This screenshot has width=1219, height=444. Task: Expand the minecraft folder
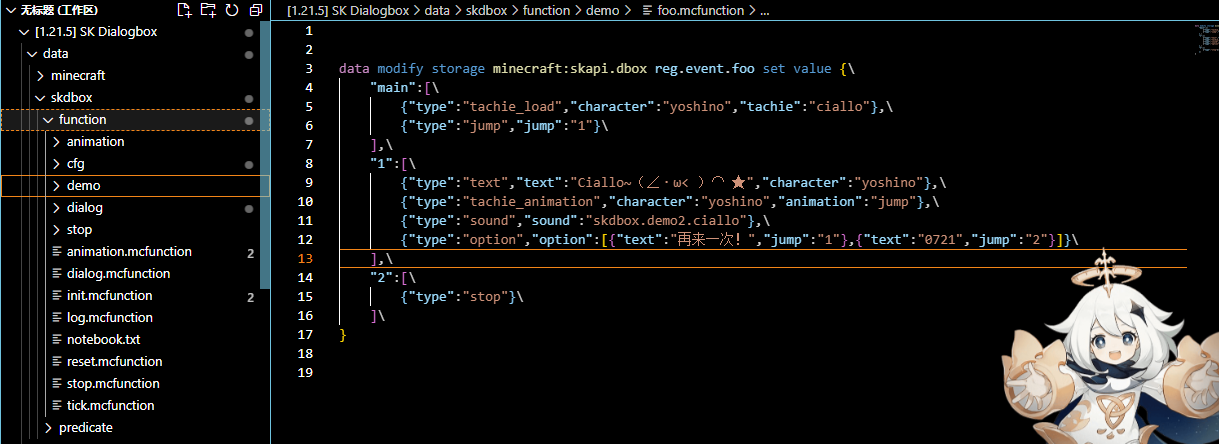tap(40, 76)
